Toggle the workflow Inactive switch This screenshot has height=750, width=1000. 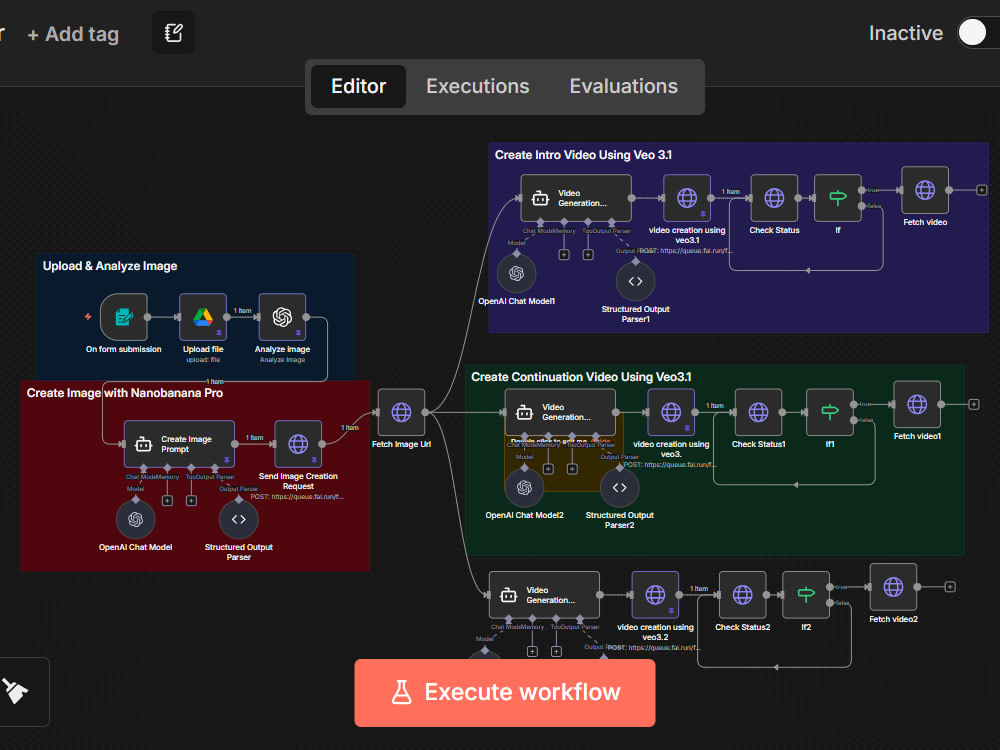click(977, 33)
